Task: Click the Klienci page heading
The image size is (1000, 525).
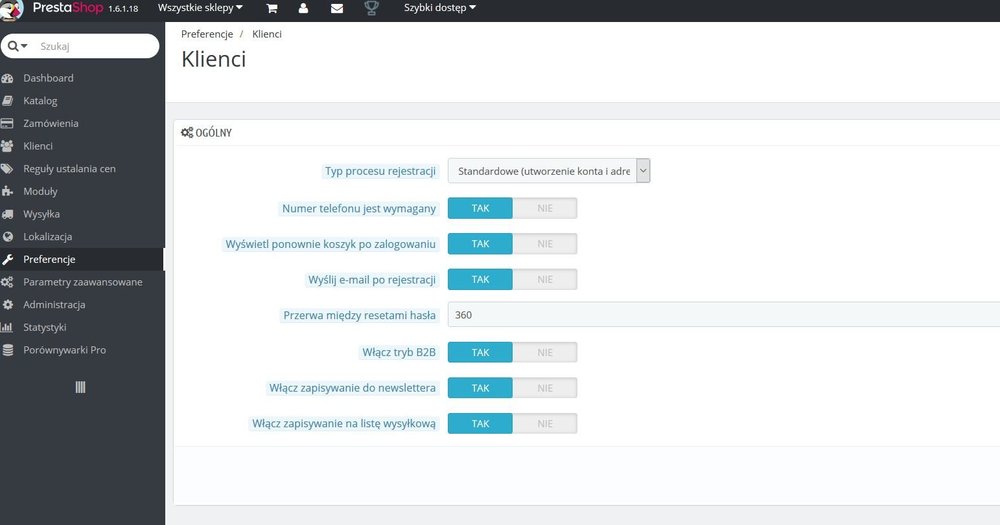Action: (x=214, y=59)
